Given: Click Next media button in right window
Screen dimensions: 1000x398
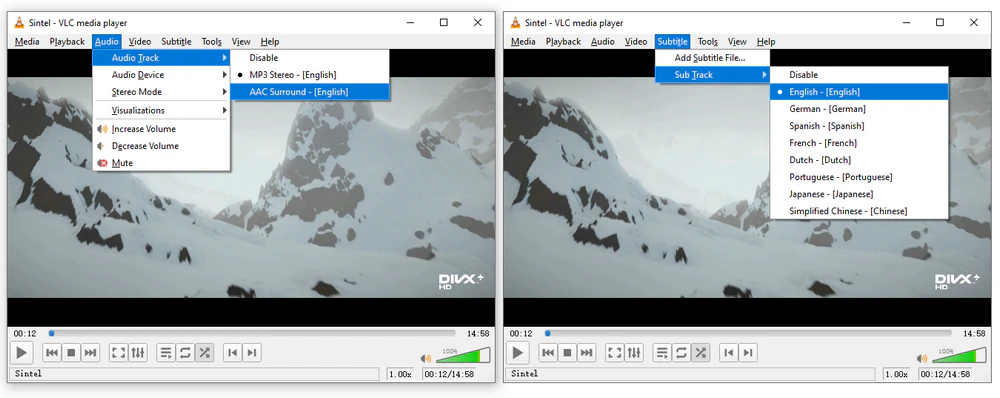Looking at the screenshot, I should click(586, 352).
